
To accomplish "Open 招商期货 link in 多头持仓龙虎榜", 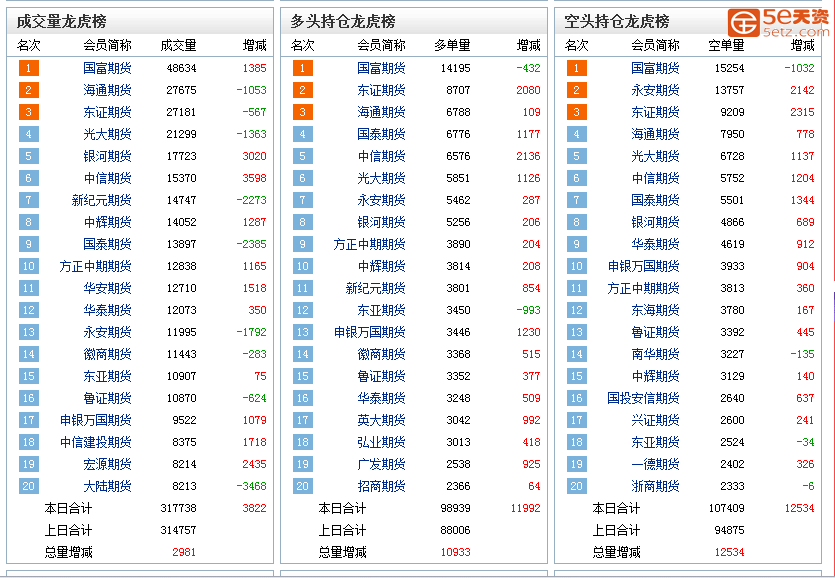I will [381, 486].
